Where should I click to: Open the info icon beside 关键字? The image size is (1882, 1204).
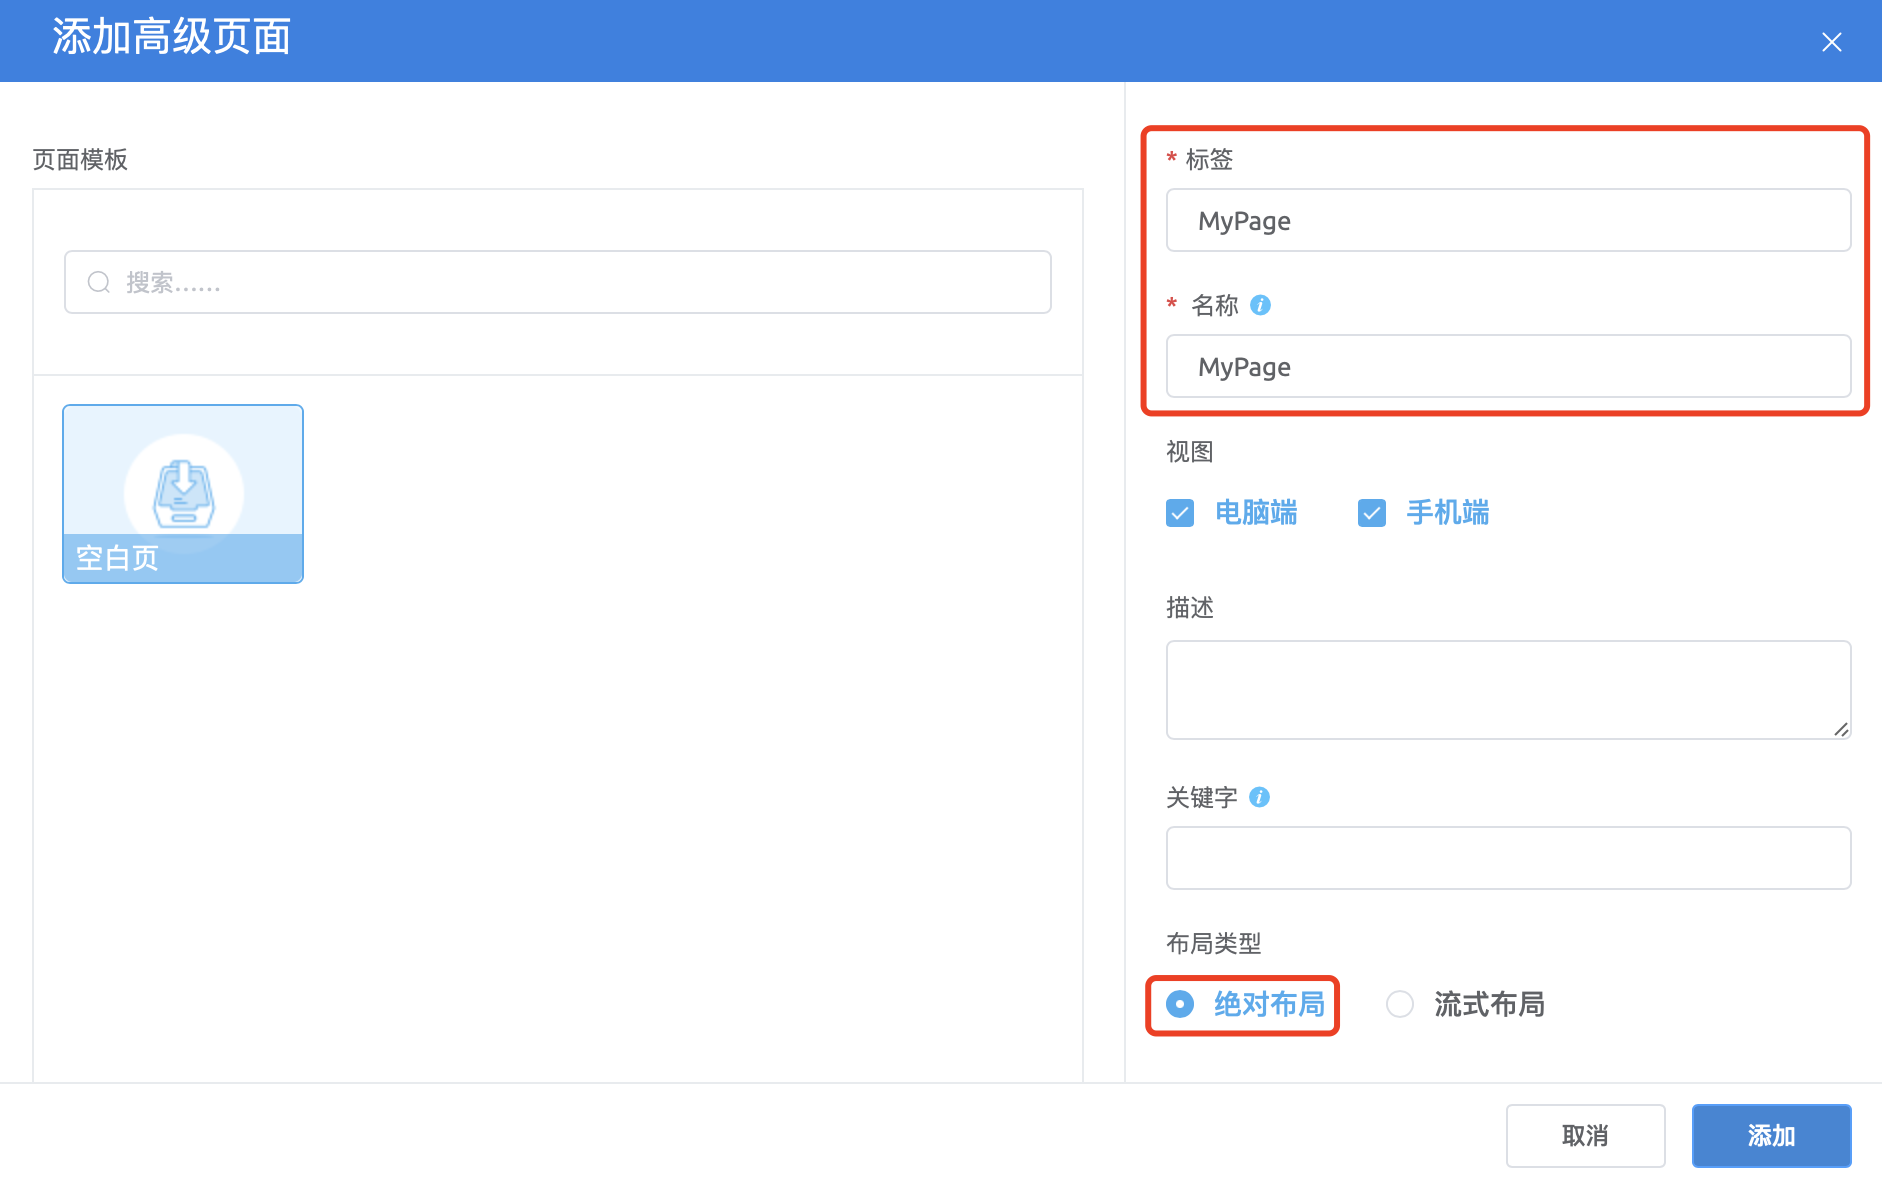[1260, 797]
